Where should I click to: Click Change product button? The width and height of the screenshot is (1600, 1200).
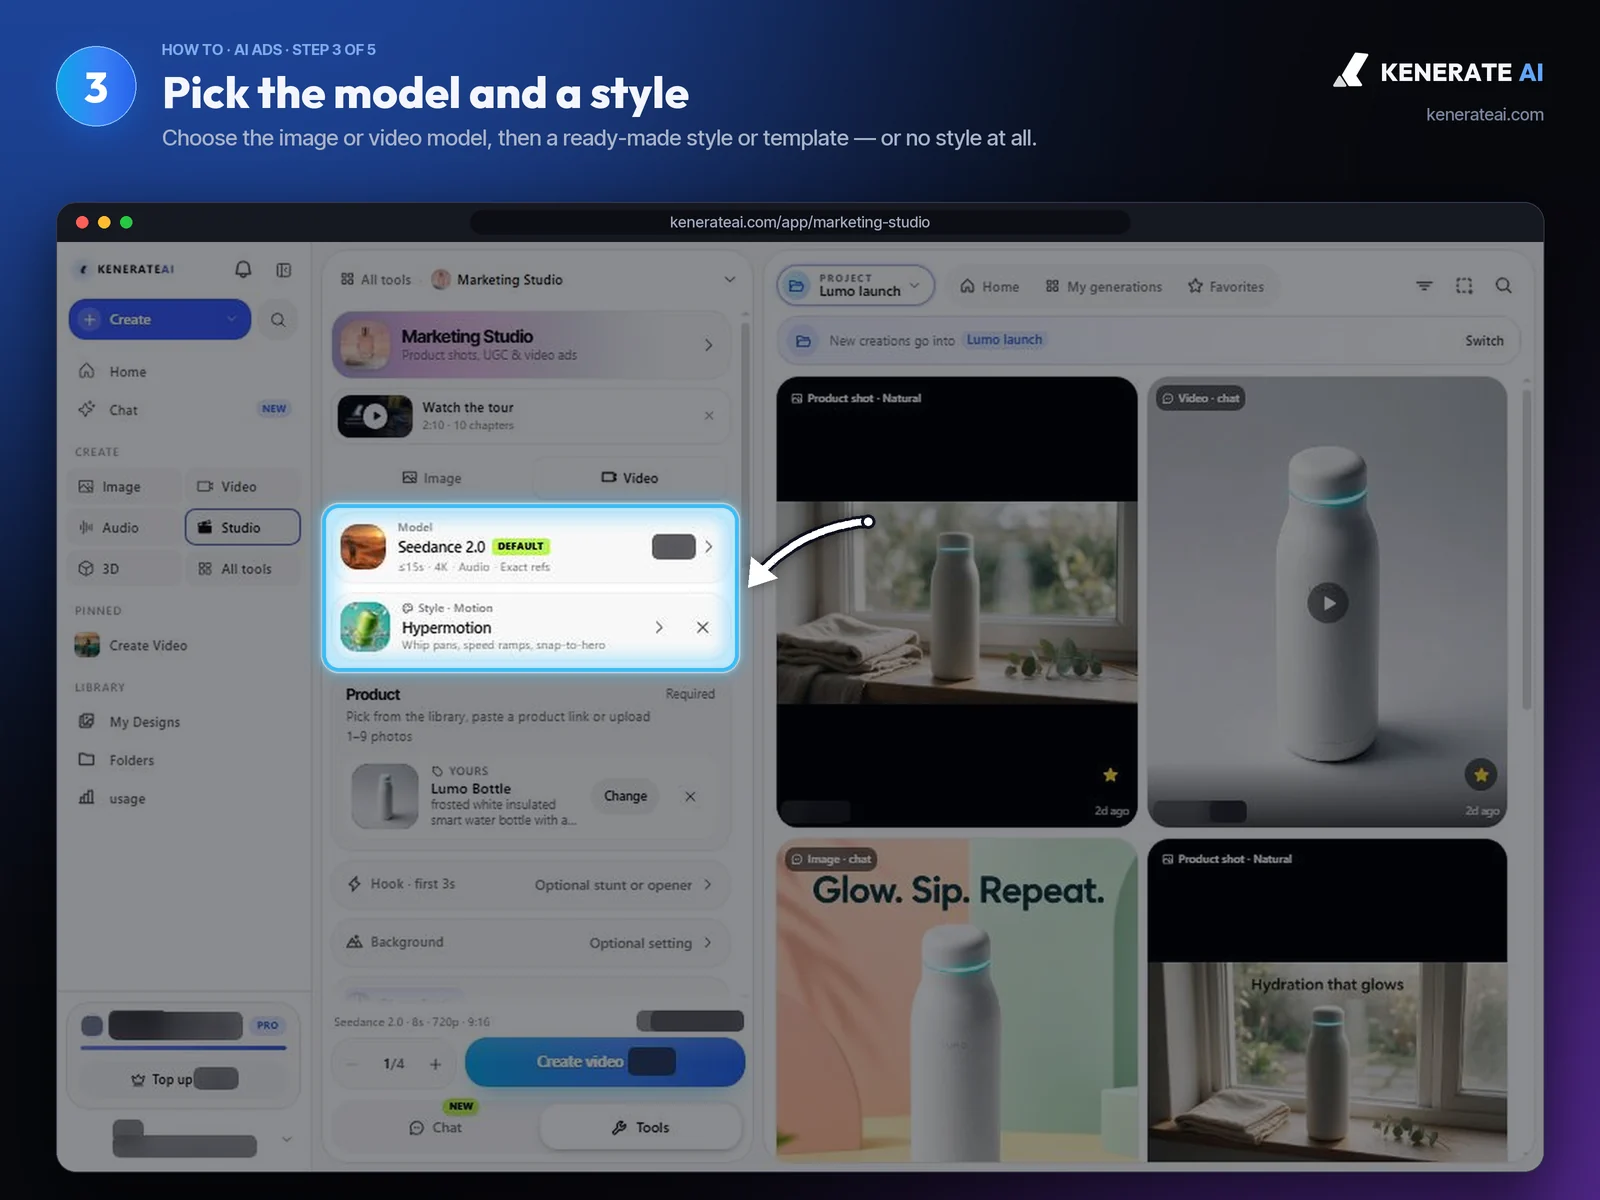coord(625,797)
